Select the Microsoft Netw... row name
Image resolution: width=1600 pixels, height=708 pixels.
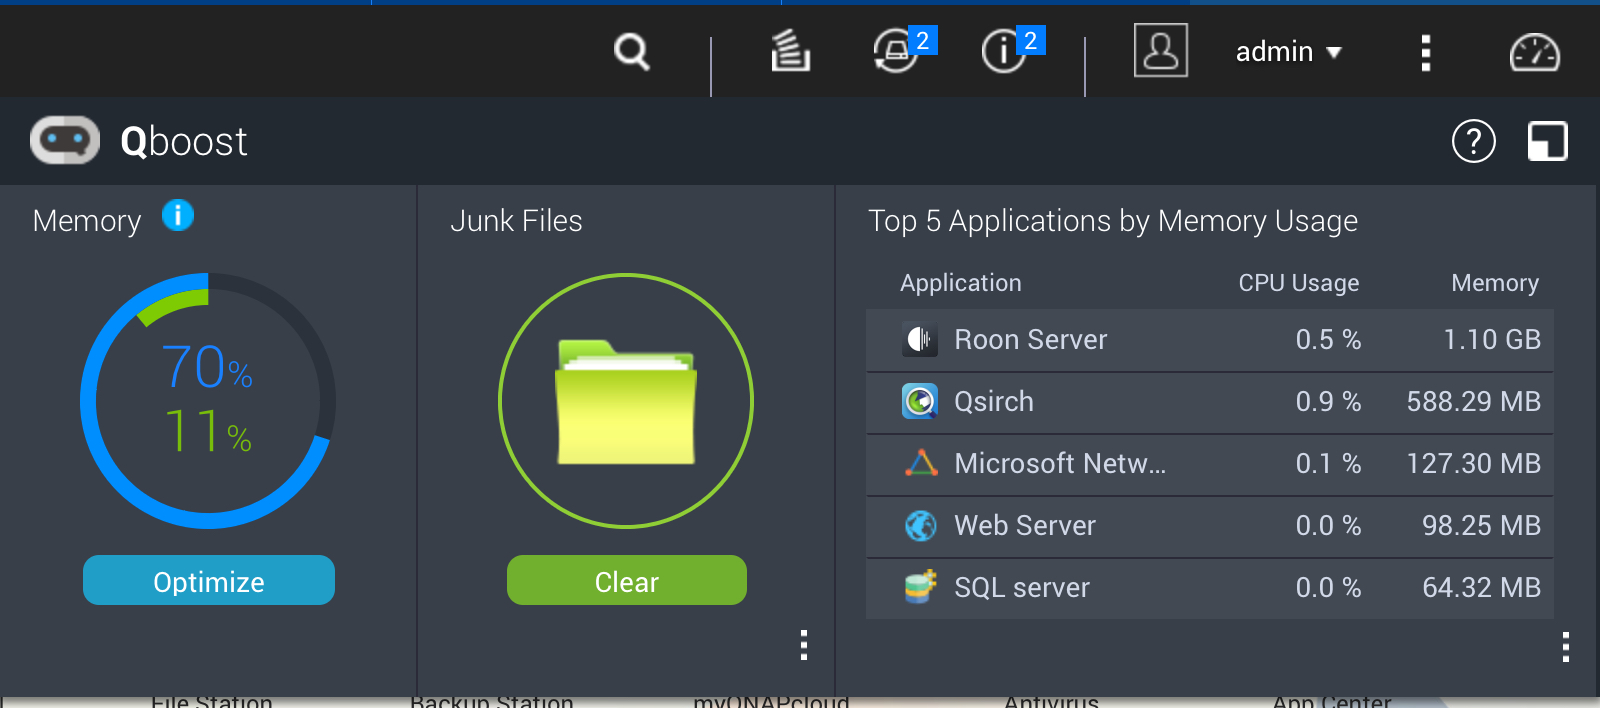[x=1060, y=464]
